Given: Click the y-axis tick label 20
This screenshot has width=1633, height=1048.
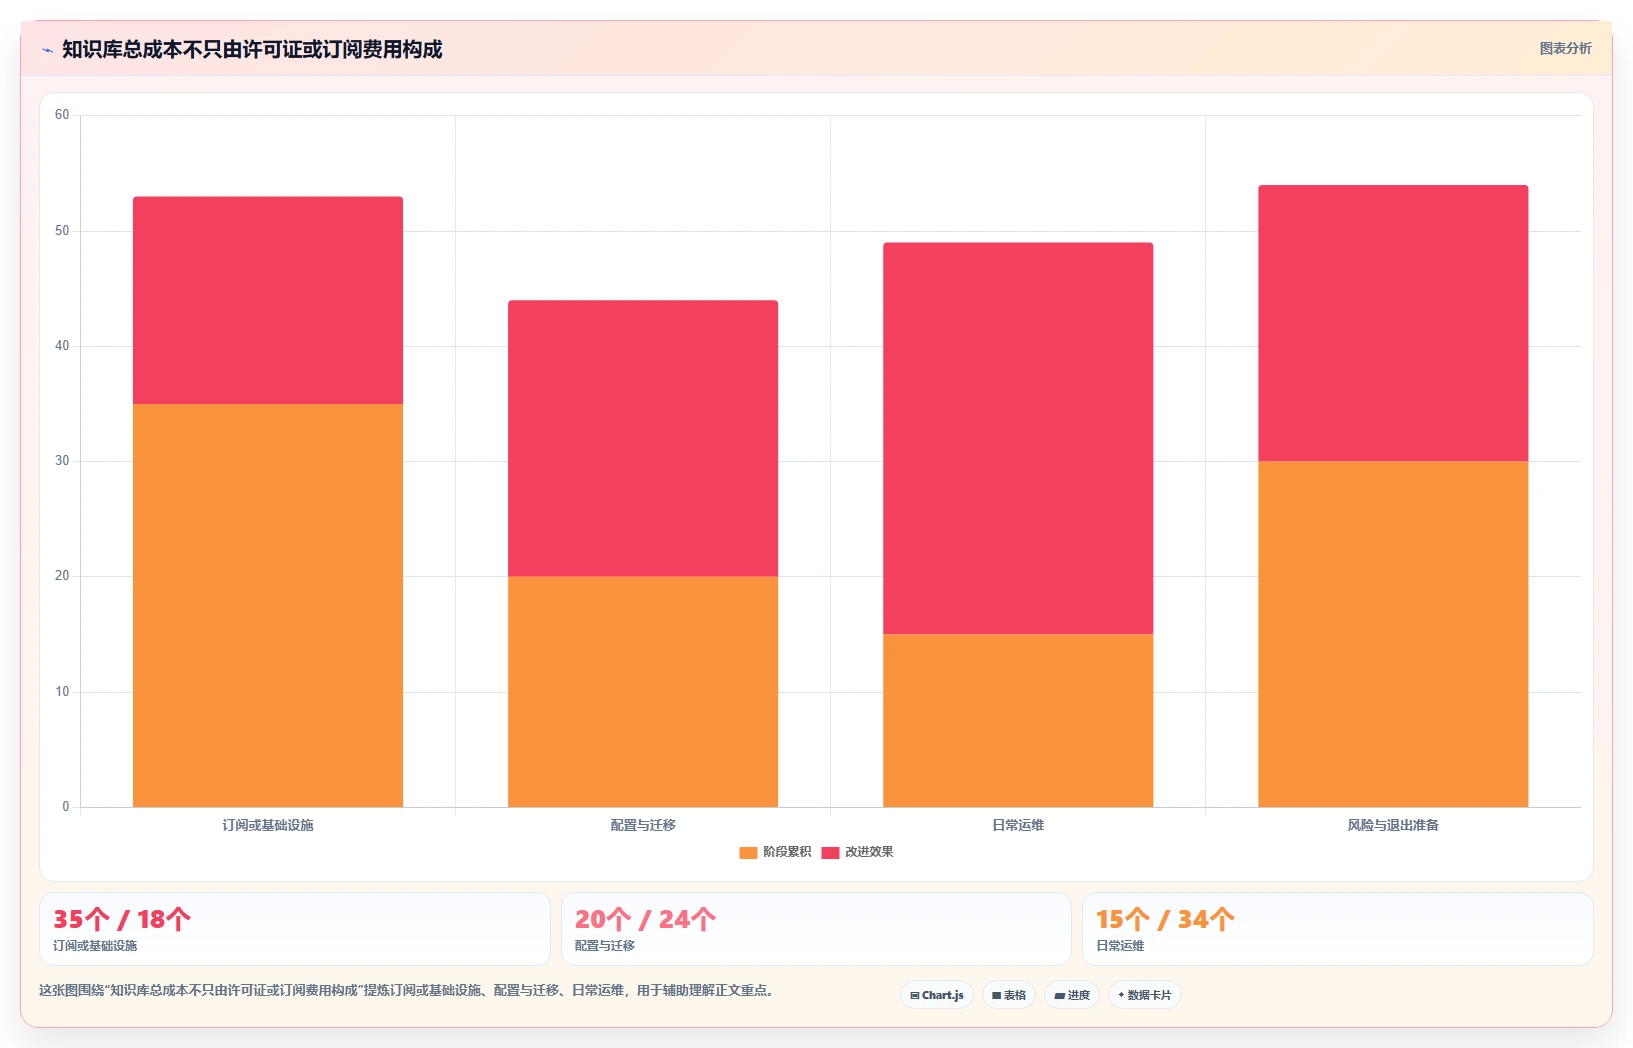Looking at the screenshot, I should coord(62,576).
